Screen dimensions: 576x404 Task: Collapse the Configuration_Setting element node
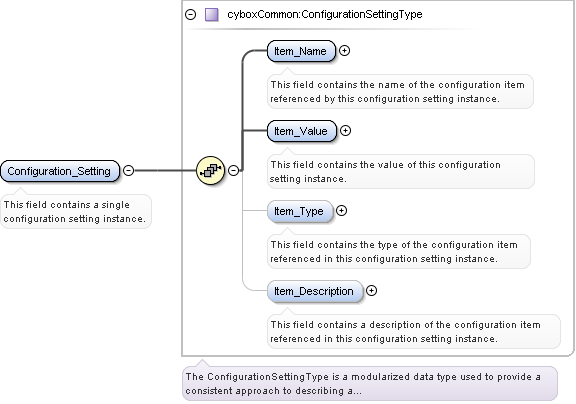(x=128, y=170)
